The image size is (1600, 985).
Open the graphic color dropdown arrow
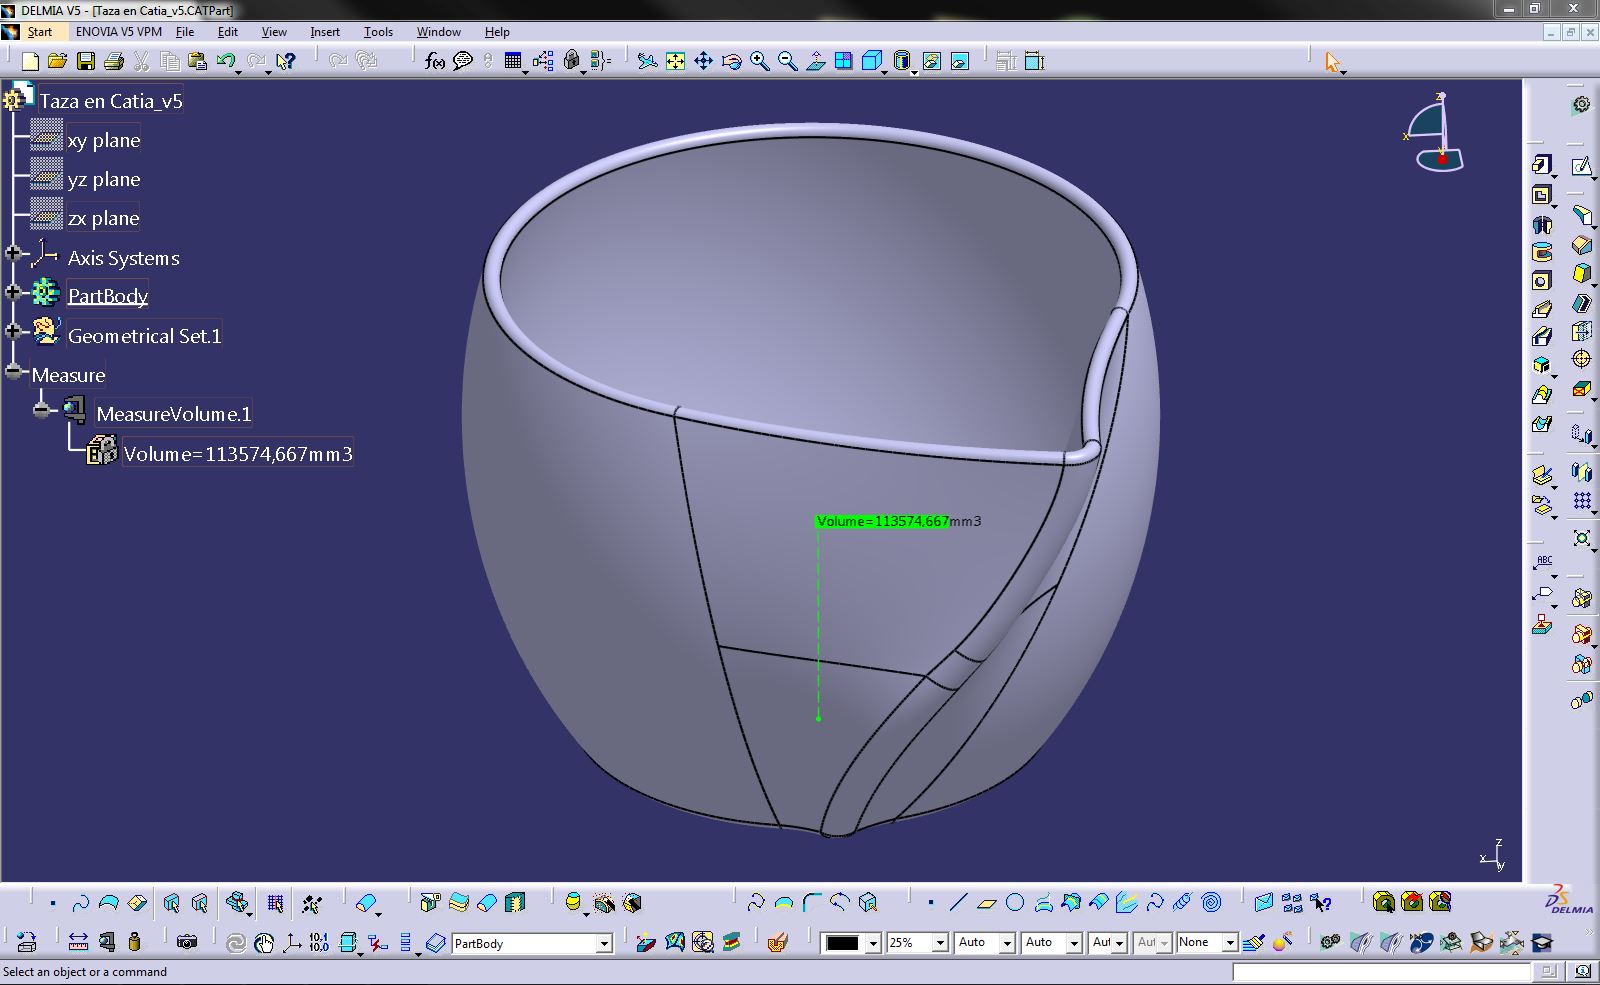click(873, 943)
